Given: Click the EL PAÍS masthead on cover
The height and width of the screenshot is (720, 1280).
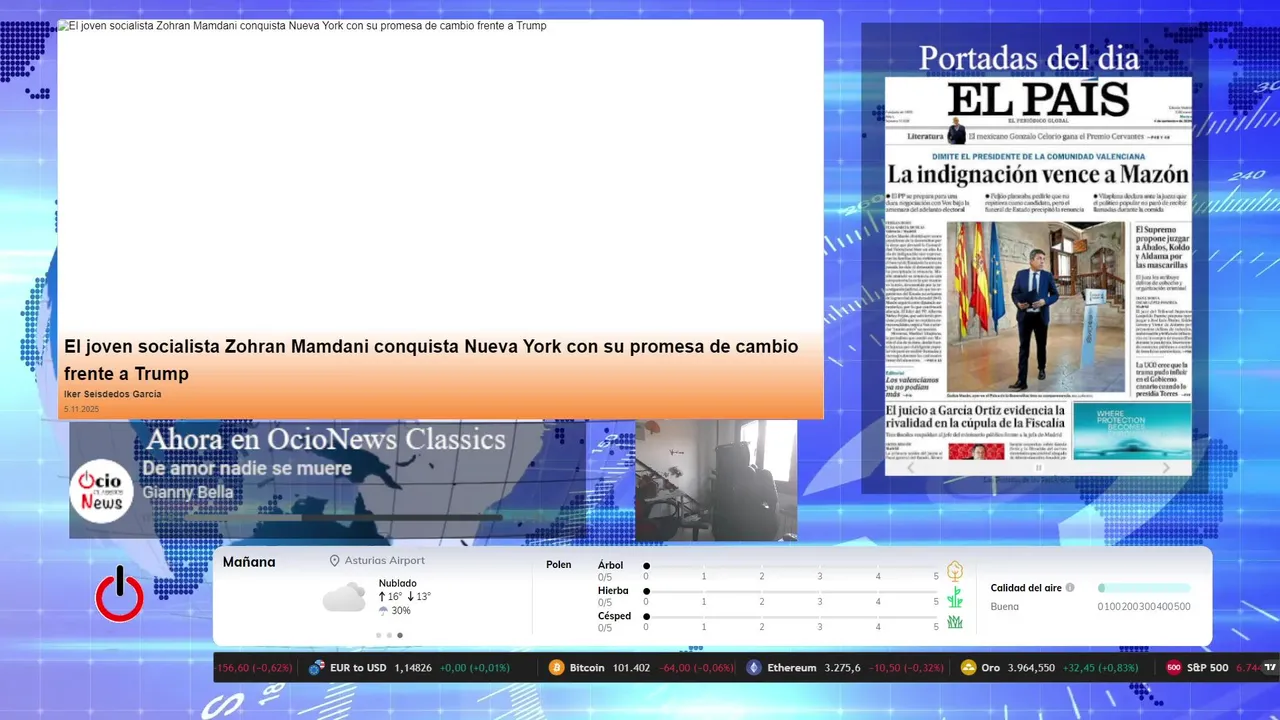Looking at the screenshot, I should [x=1038, y=99].
